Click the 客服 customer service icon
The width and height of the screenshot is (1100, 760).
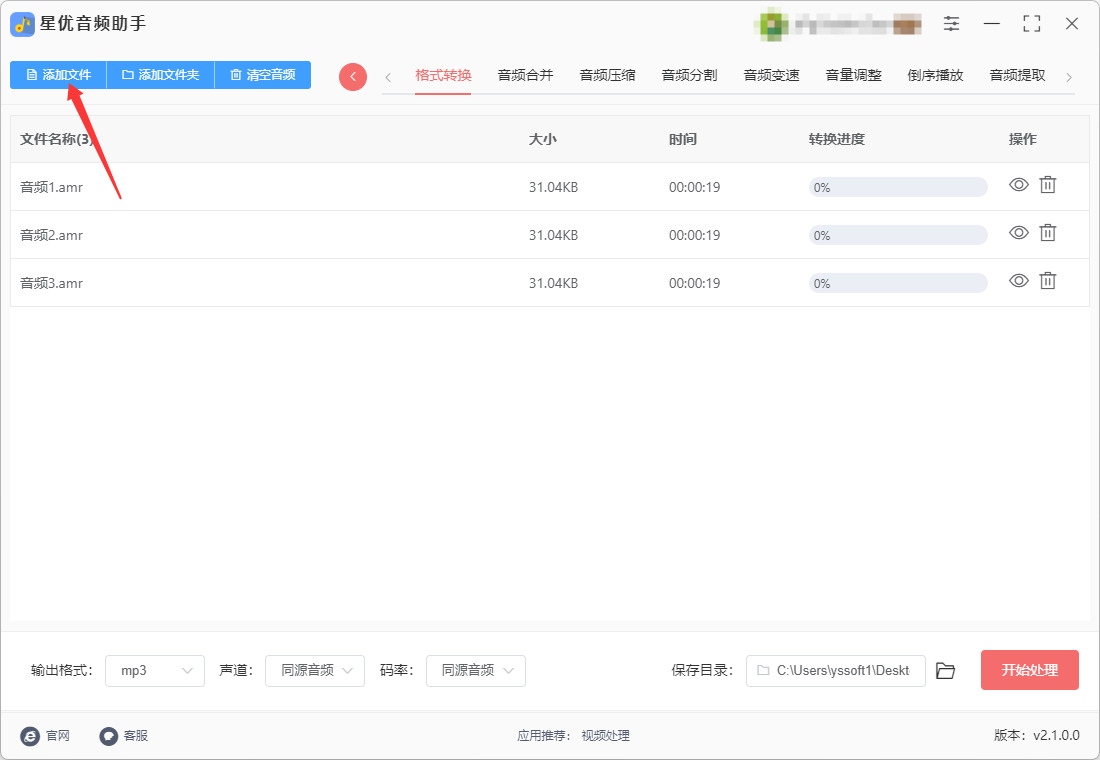pos(108,735)
